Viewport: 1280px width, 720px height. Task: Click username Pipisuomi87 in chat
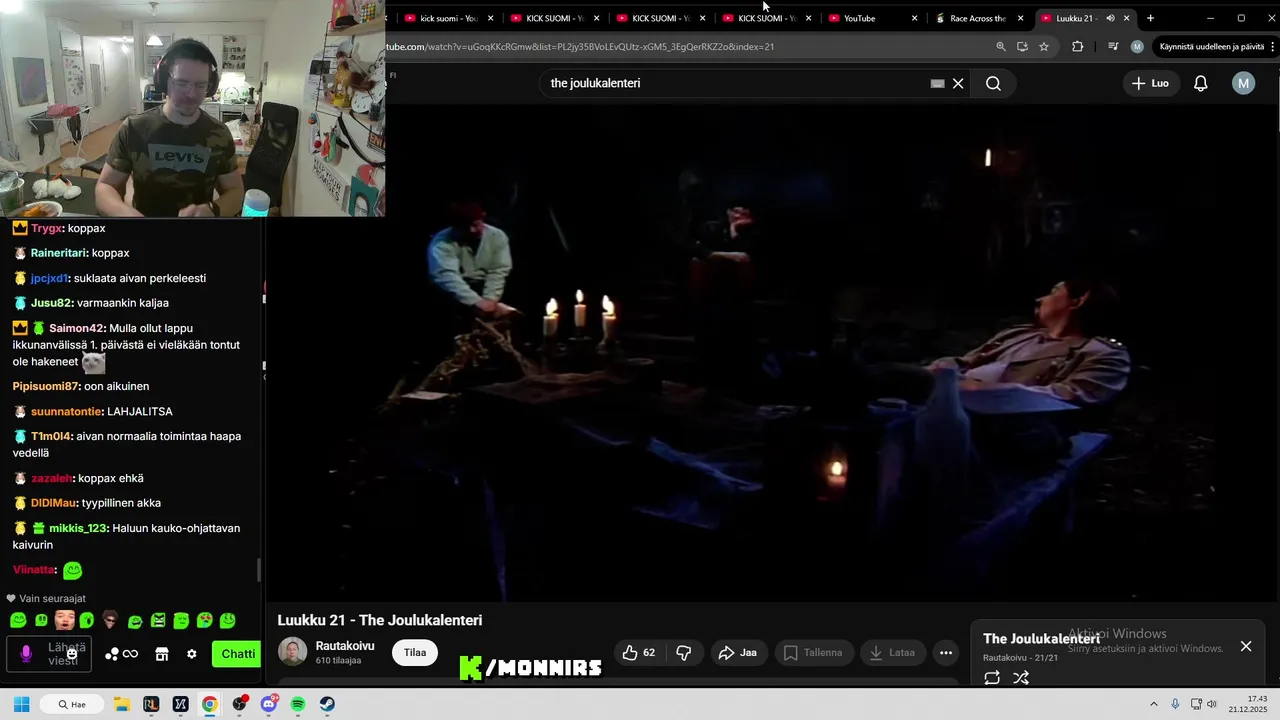click(45, 386)
